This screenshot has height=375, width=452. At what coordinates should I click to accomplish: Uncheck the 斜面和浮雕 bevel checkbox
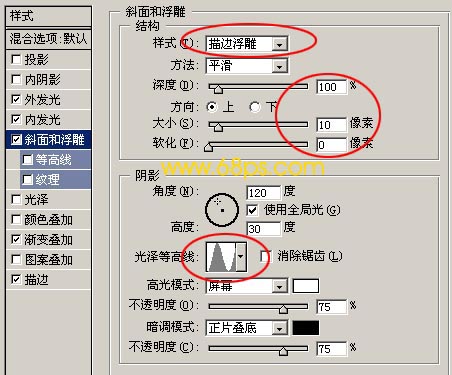[x=16, y=139]
